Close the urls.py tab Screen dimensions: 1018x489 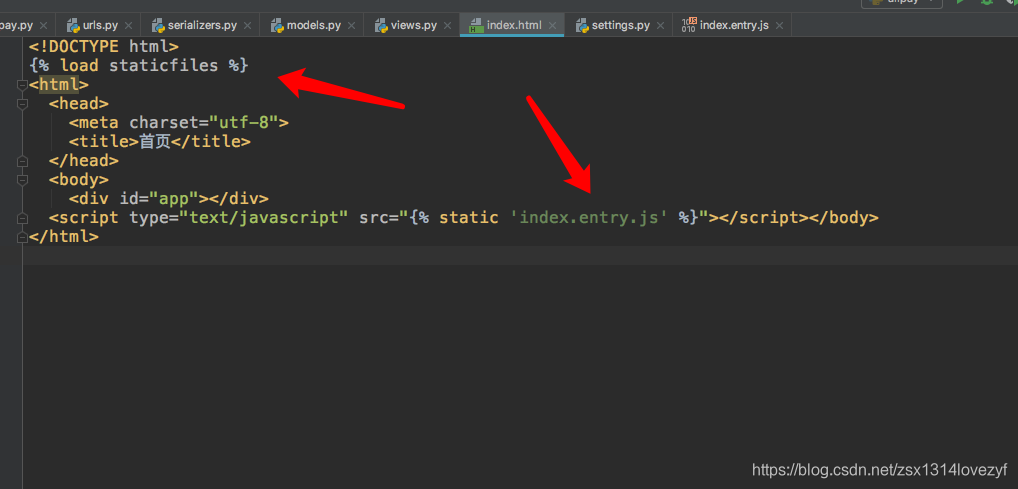[x=129, y=26]
